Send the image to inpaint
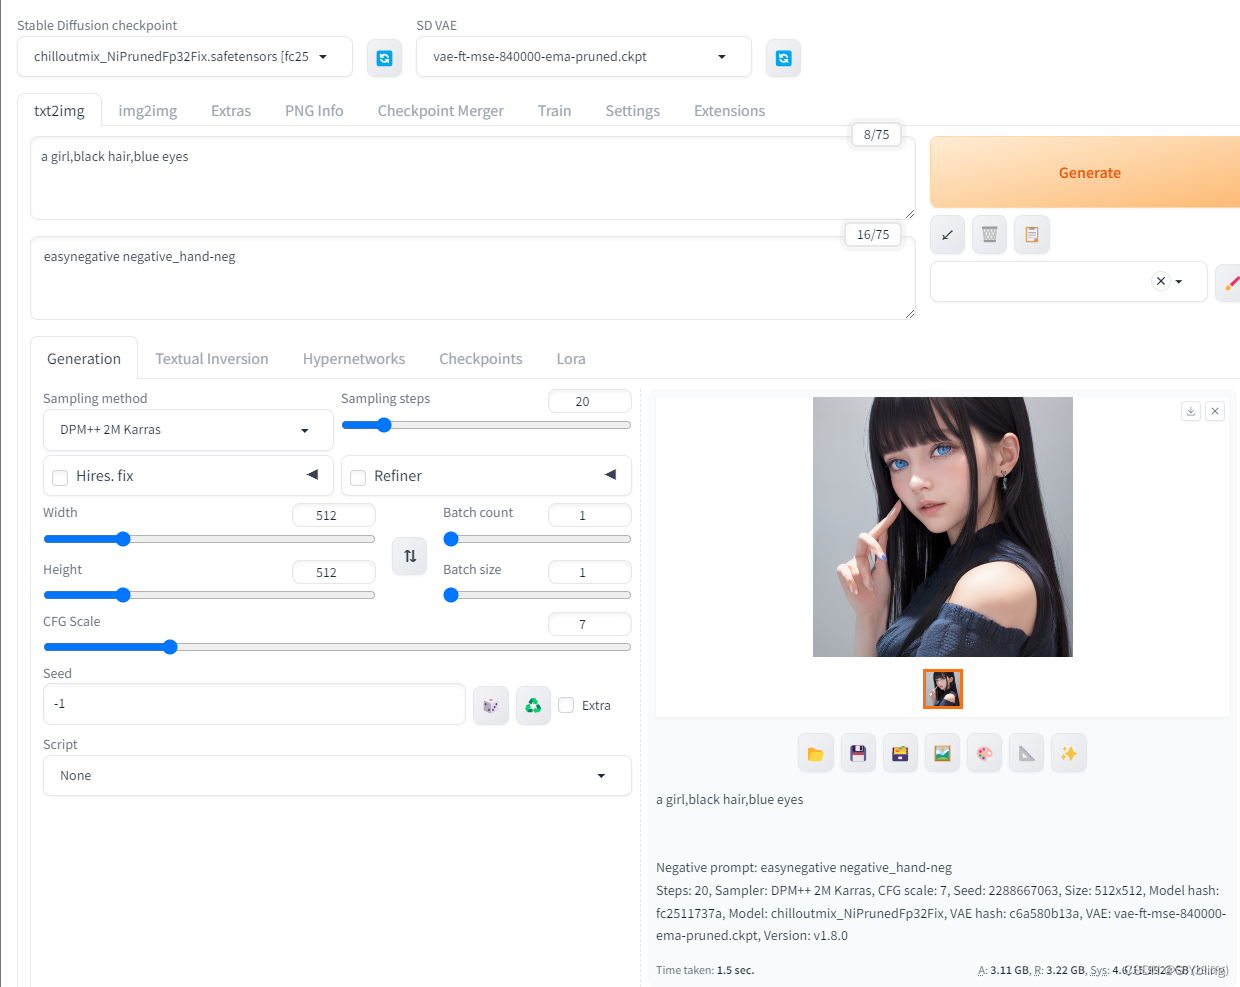 pos(984,752)
